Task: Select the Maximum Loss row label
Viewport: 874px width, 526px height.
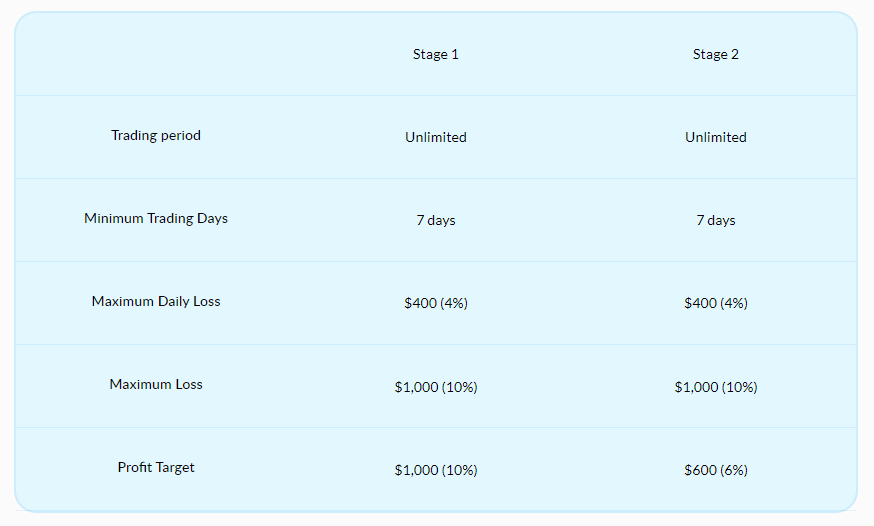Action: pos(156,384)
